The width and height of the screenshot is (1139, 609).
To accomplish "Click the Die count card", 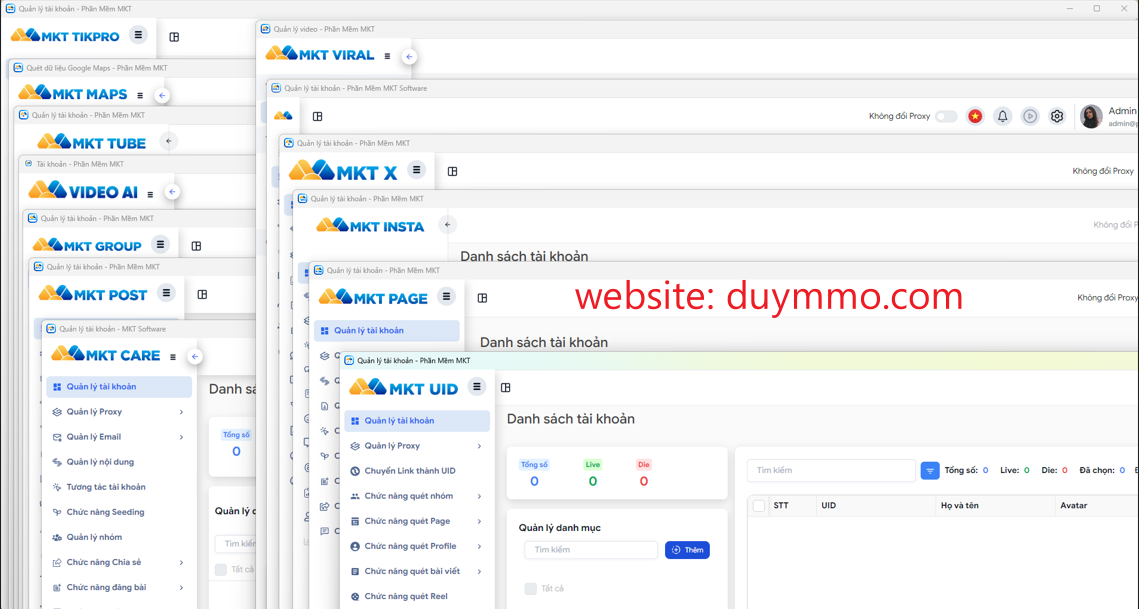I will [x=644, y=473].
